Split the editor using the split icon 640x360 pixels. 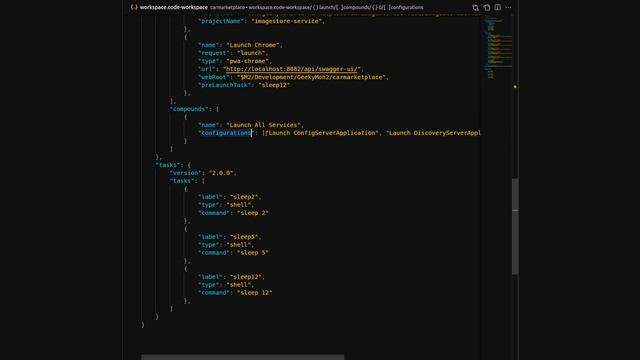(x=498, y=7)
